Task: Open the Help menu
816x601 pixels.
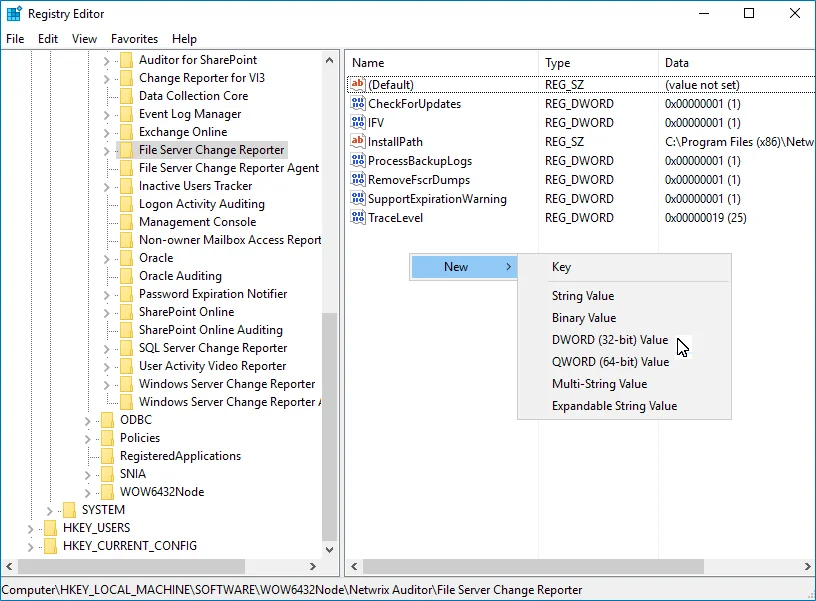Action: (184, 39)
